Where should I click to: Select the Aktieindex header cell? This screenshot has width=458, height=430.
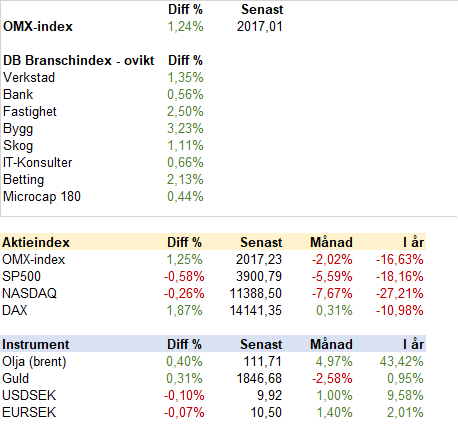coord(36,242)
